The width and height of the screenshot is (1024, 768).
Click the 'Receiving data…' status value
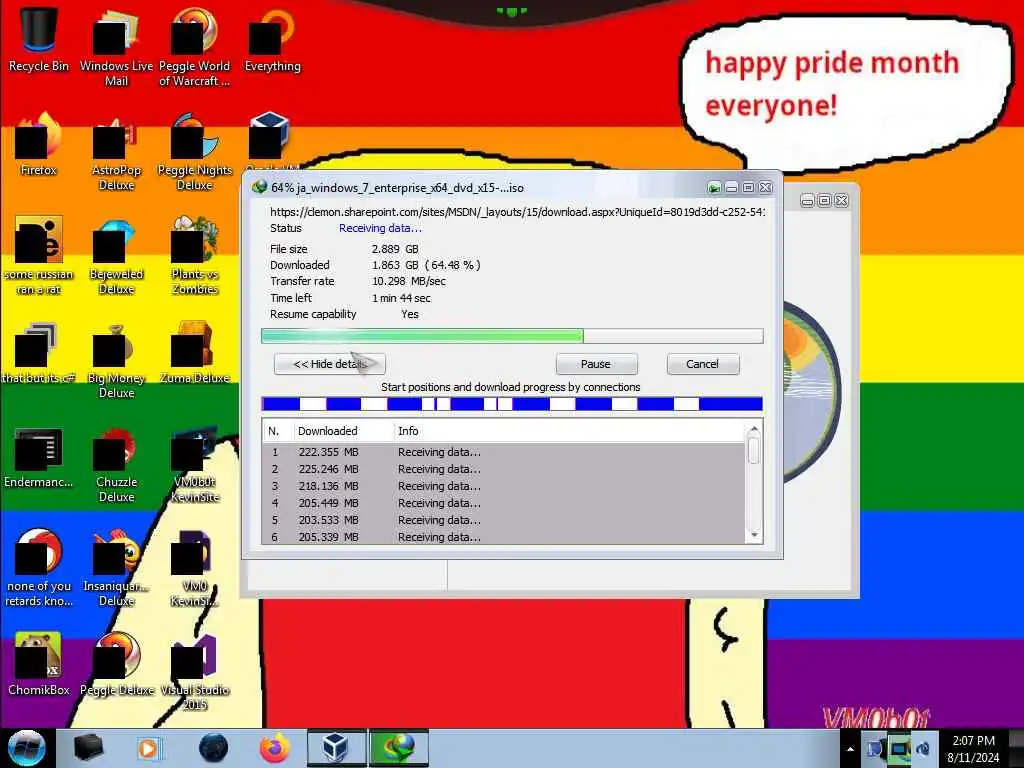point(380,228)
